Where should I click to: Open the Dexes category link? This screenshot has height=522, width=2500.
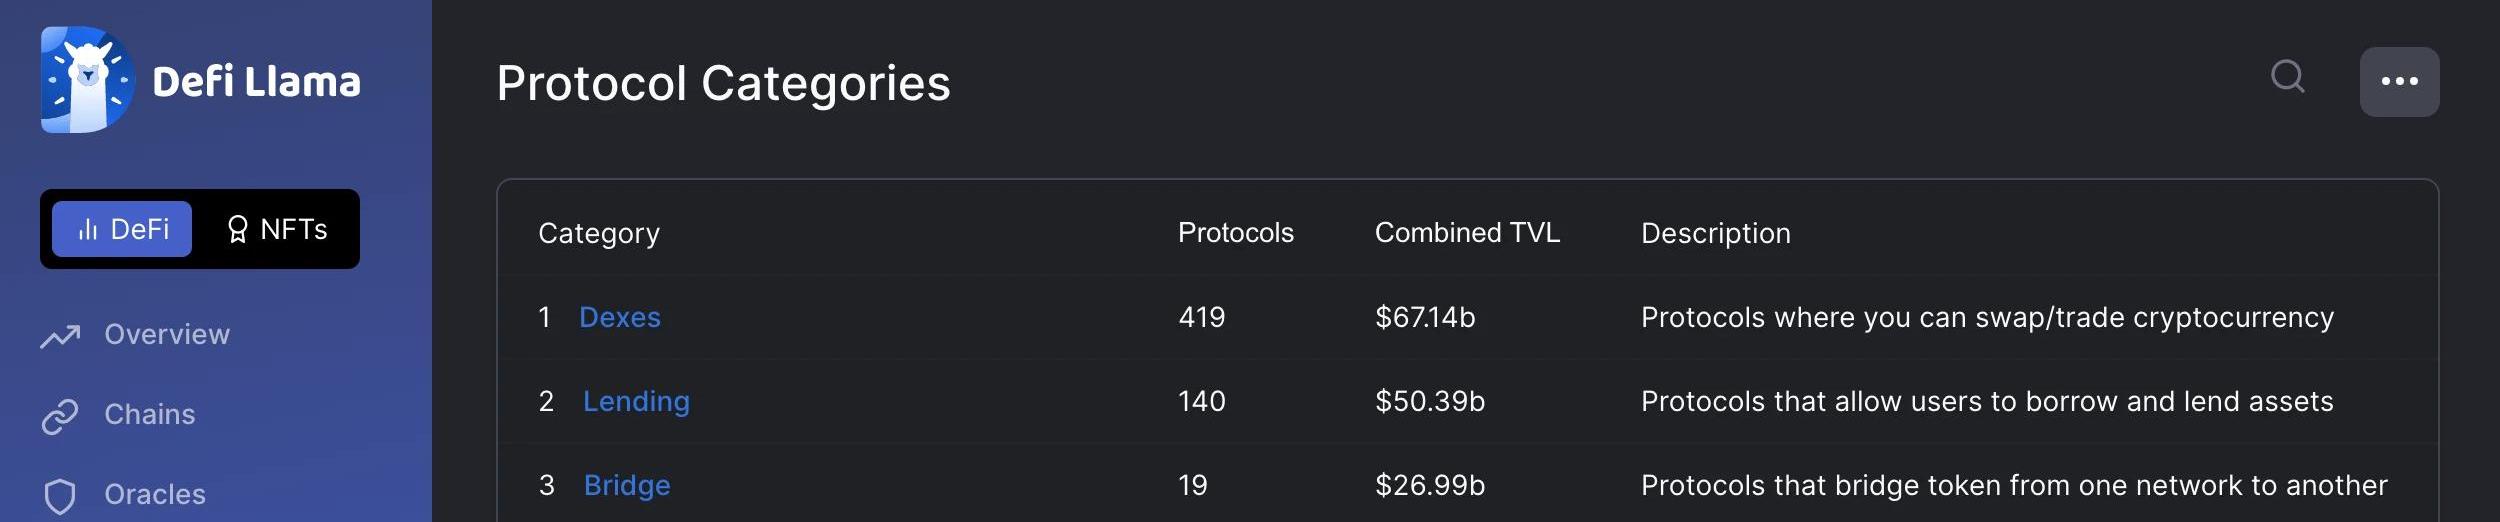pyautogui.click(x=620, y=317)
